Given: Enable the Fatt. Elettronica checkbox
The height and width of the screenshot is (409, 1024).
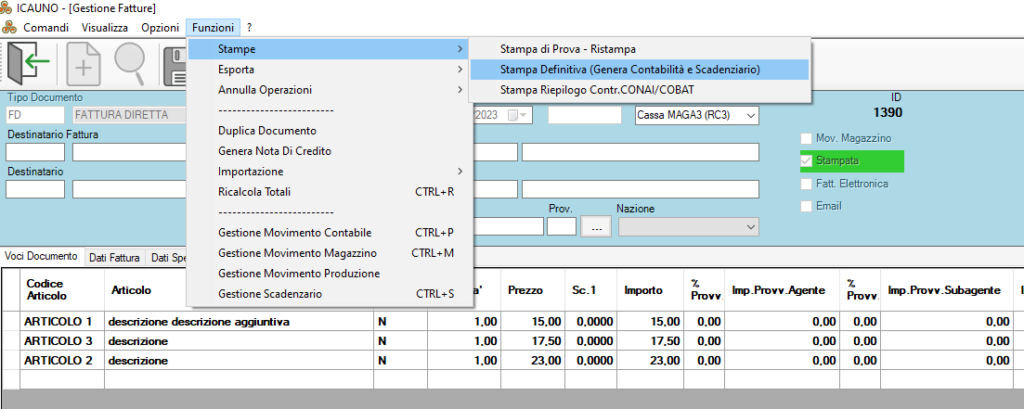Looking at the screenshot, I should pyautogui.click(x=808, y=183).
